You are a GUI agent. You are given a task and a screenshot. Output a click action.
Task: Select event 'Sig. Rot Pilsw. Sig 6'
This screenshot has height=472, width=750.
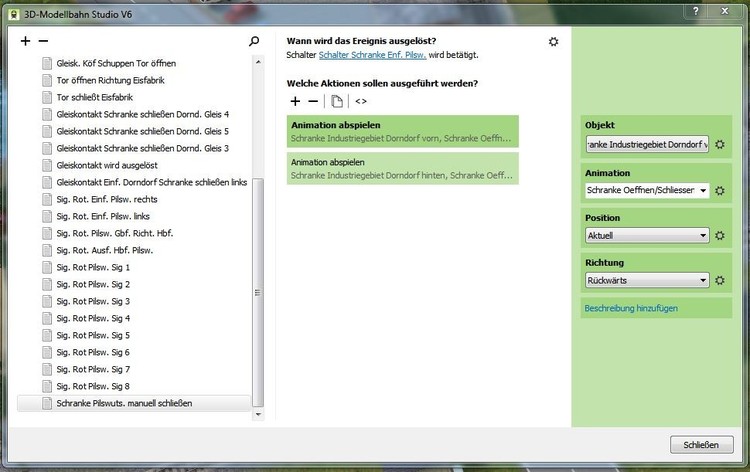[x=93, y=352]
